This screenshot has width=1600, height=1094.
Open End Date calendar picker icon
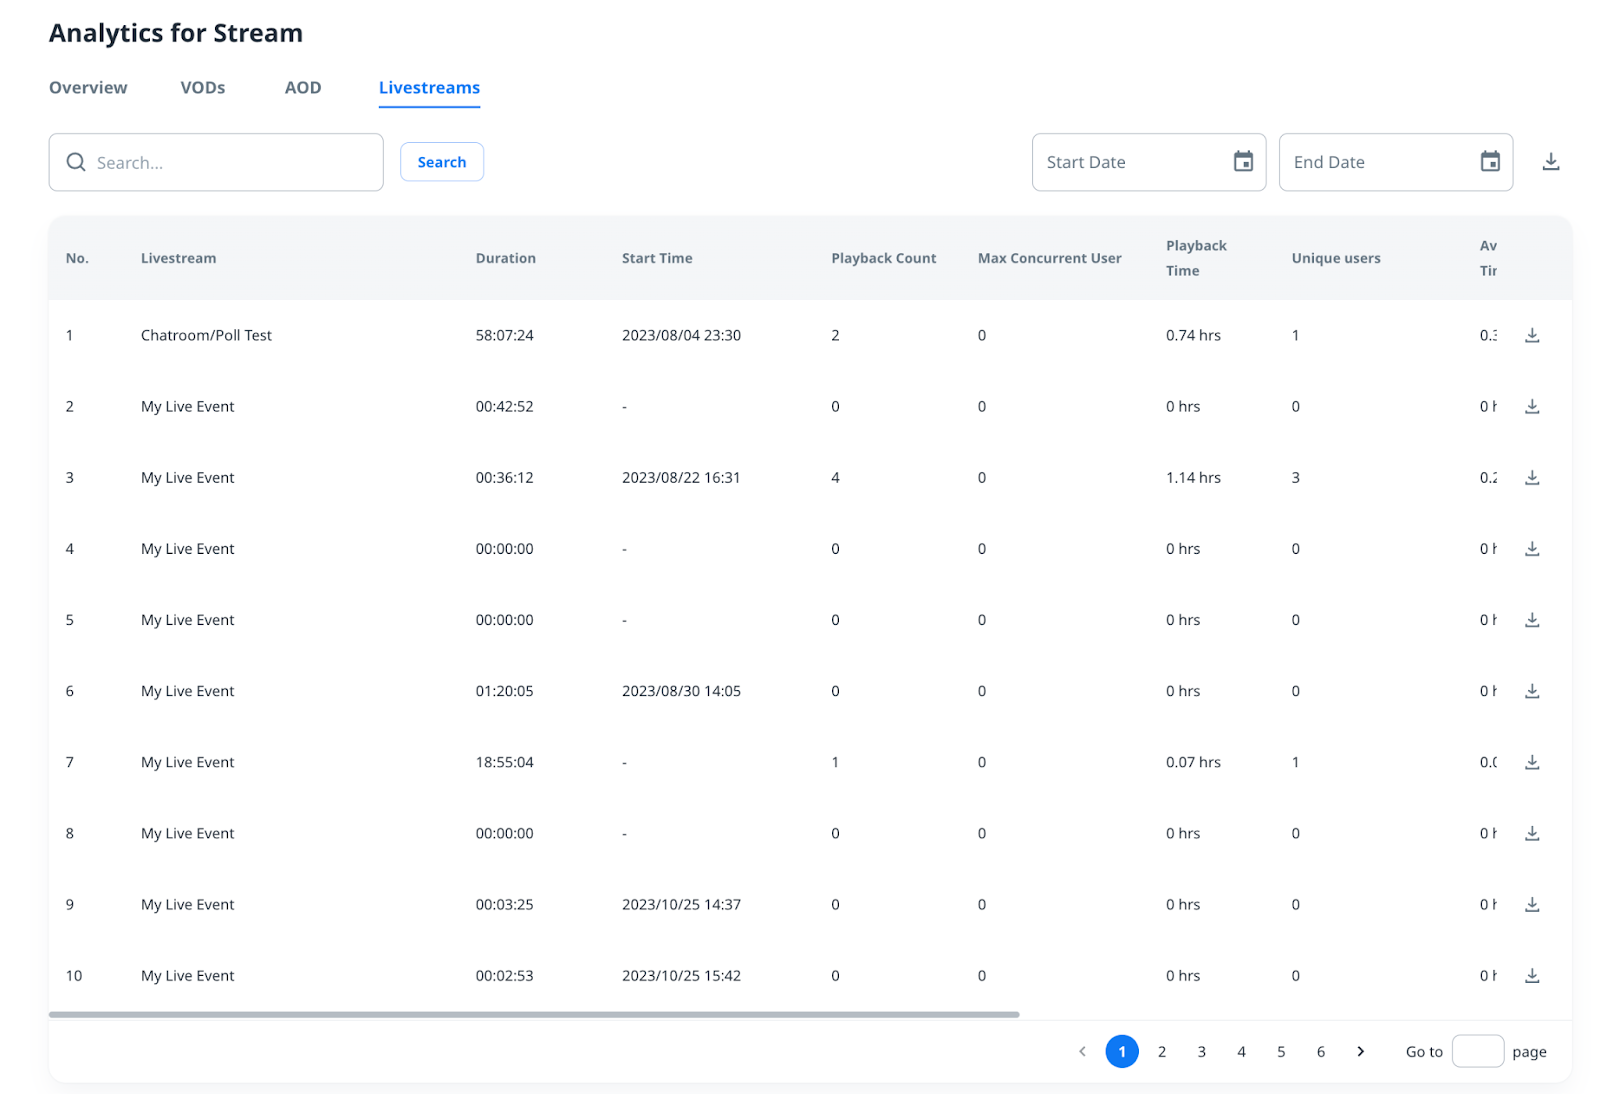pyautogui.click(x=1490, y=162)
